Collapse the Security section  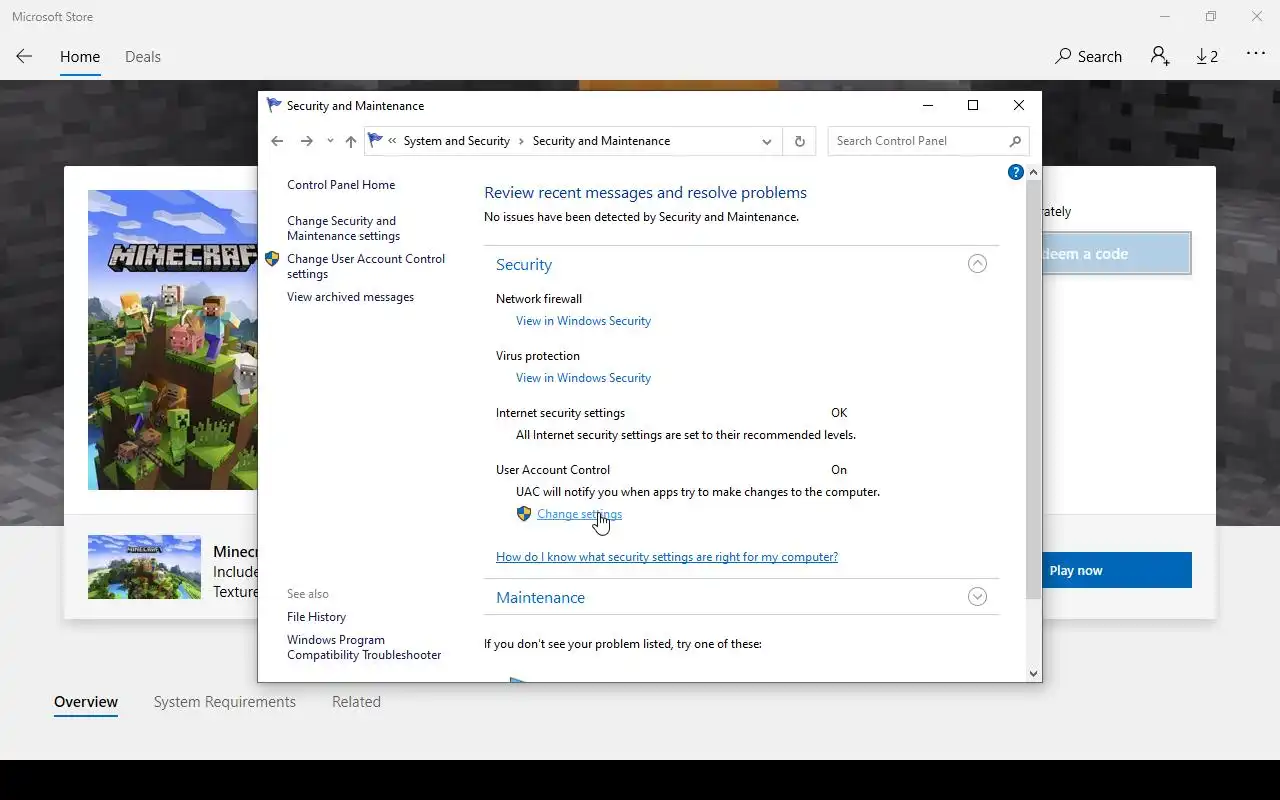coord(977,264)
